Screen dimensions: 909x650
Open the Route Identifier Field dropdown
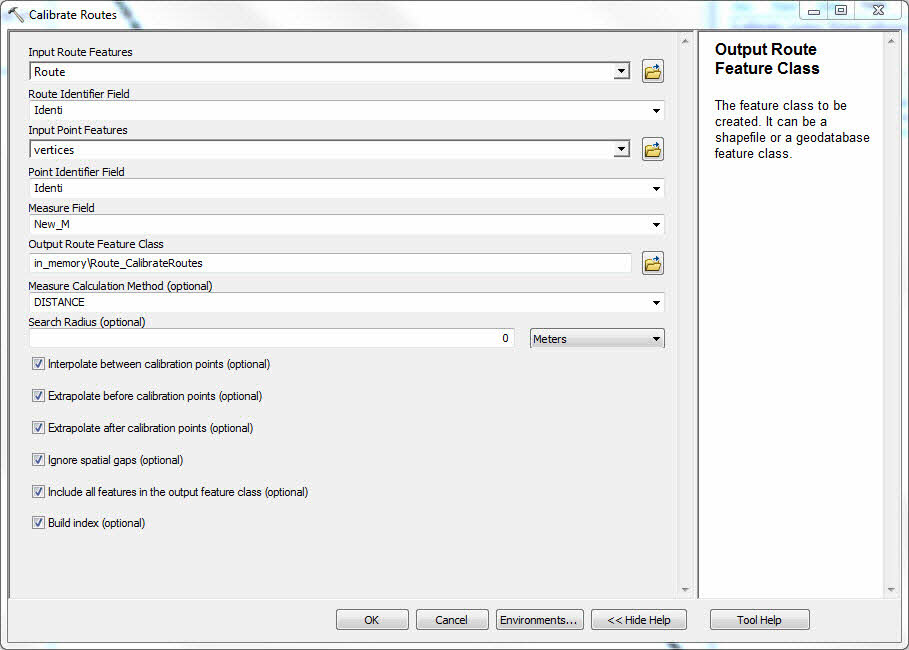(657, 110)
